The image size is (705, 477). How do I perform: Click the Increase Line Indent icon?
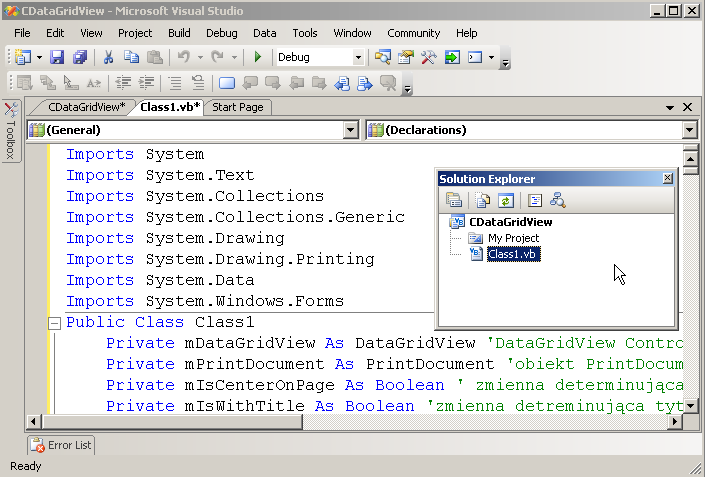coord(146,83)
